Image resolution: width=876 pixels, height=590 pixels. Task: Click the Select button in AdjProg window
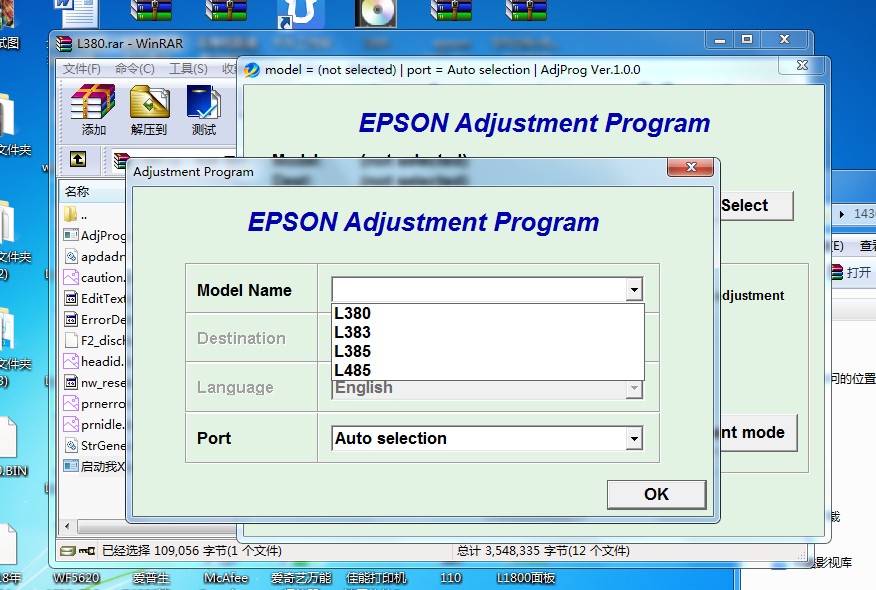coord(756,206)
